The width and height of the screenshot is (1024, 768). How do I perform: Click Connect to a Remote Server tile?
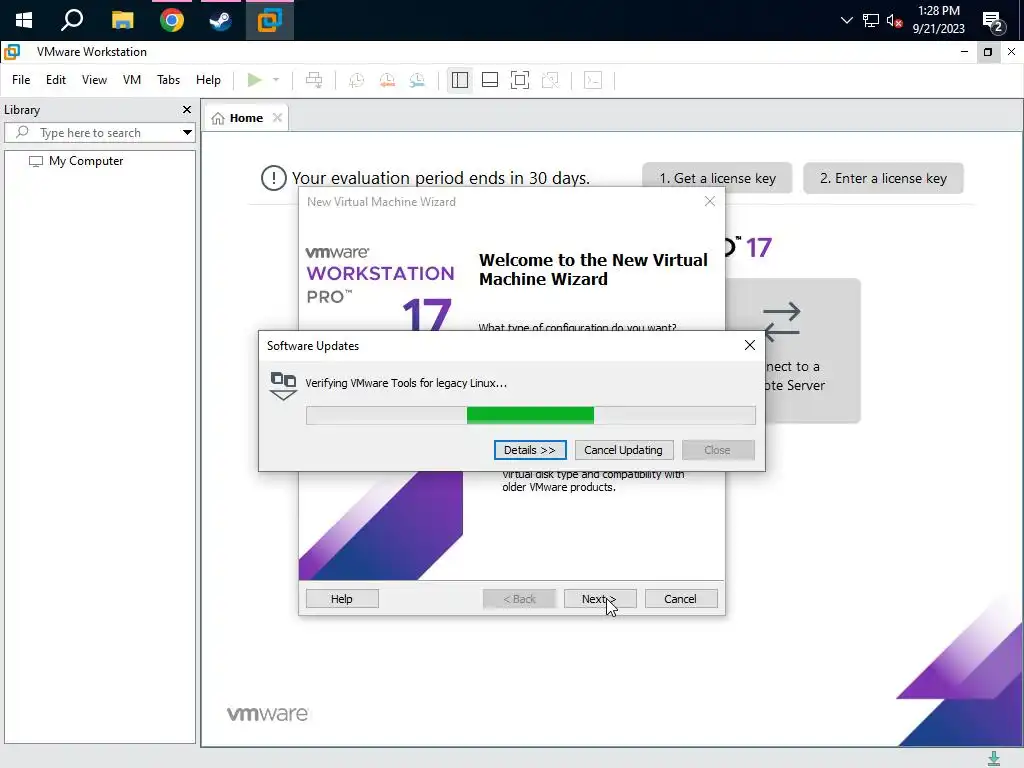tap(793, 351)
